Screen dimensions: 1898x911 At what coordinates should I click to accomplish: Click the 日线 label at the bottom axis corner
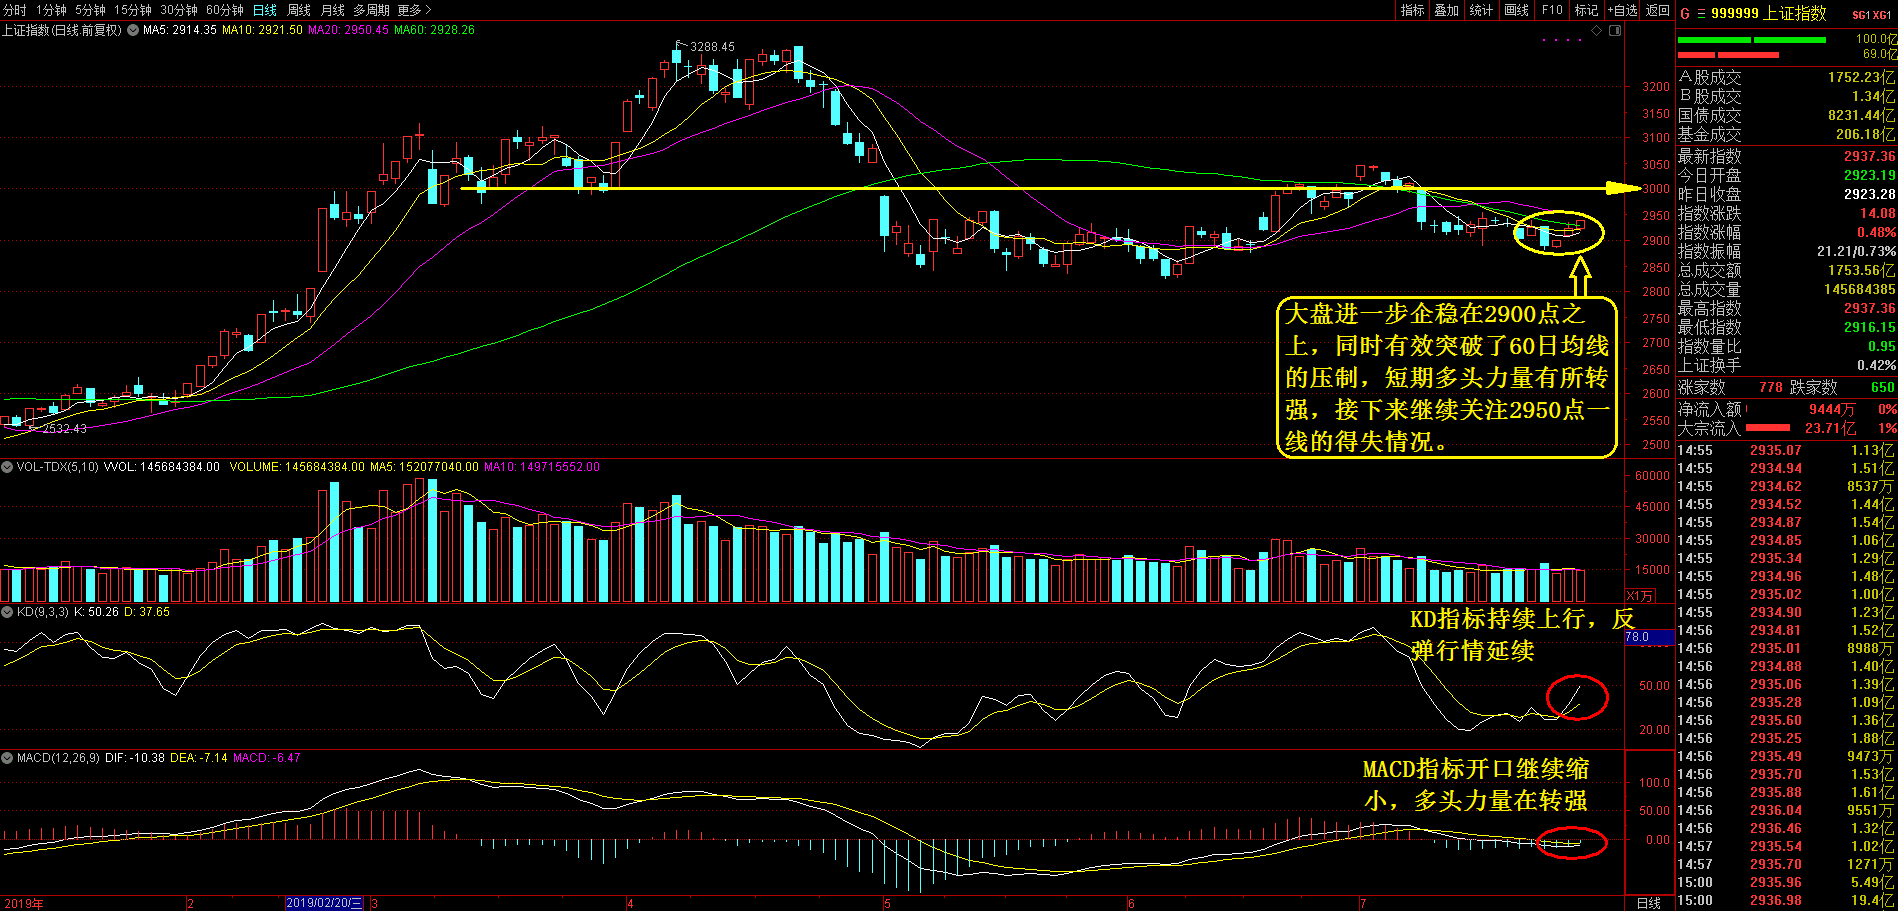pyautogui.click(x=1649, y=903)
